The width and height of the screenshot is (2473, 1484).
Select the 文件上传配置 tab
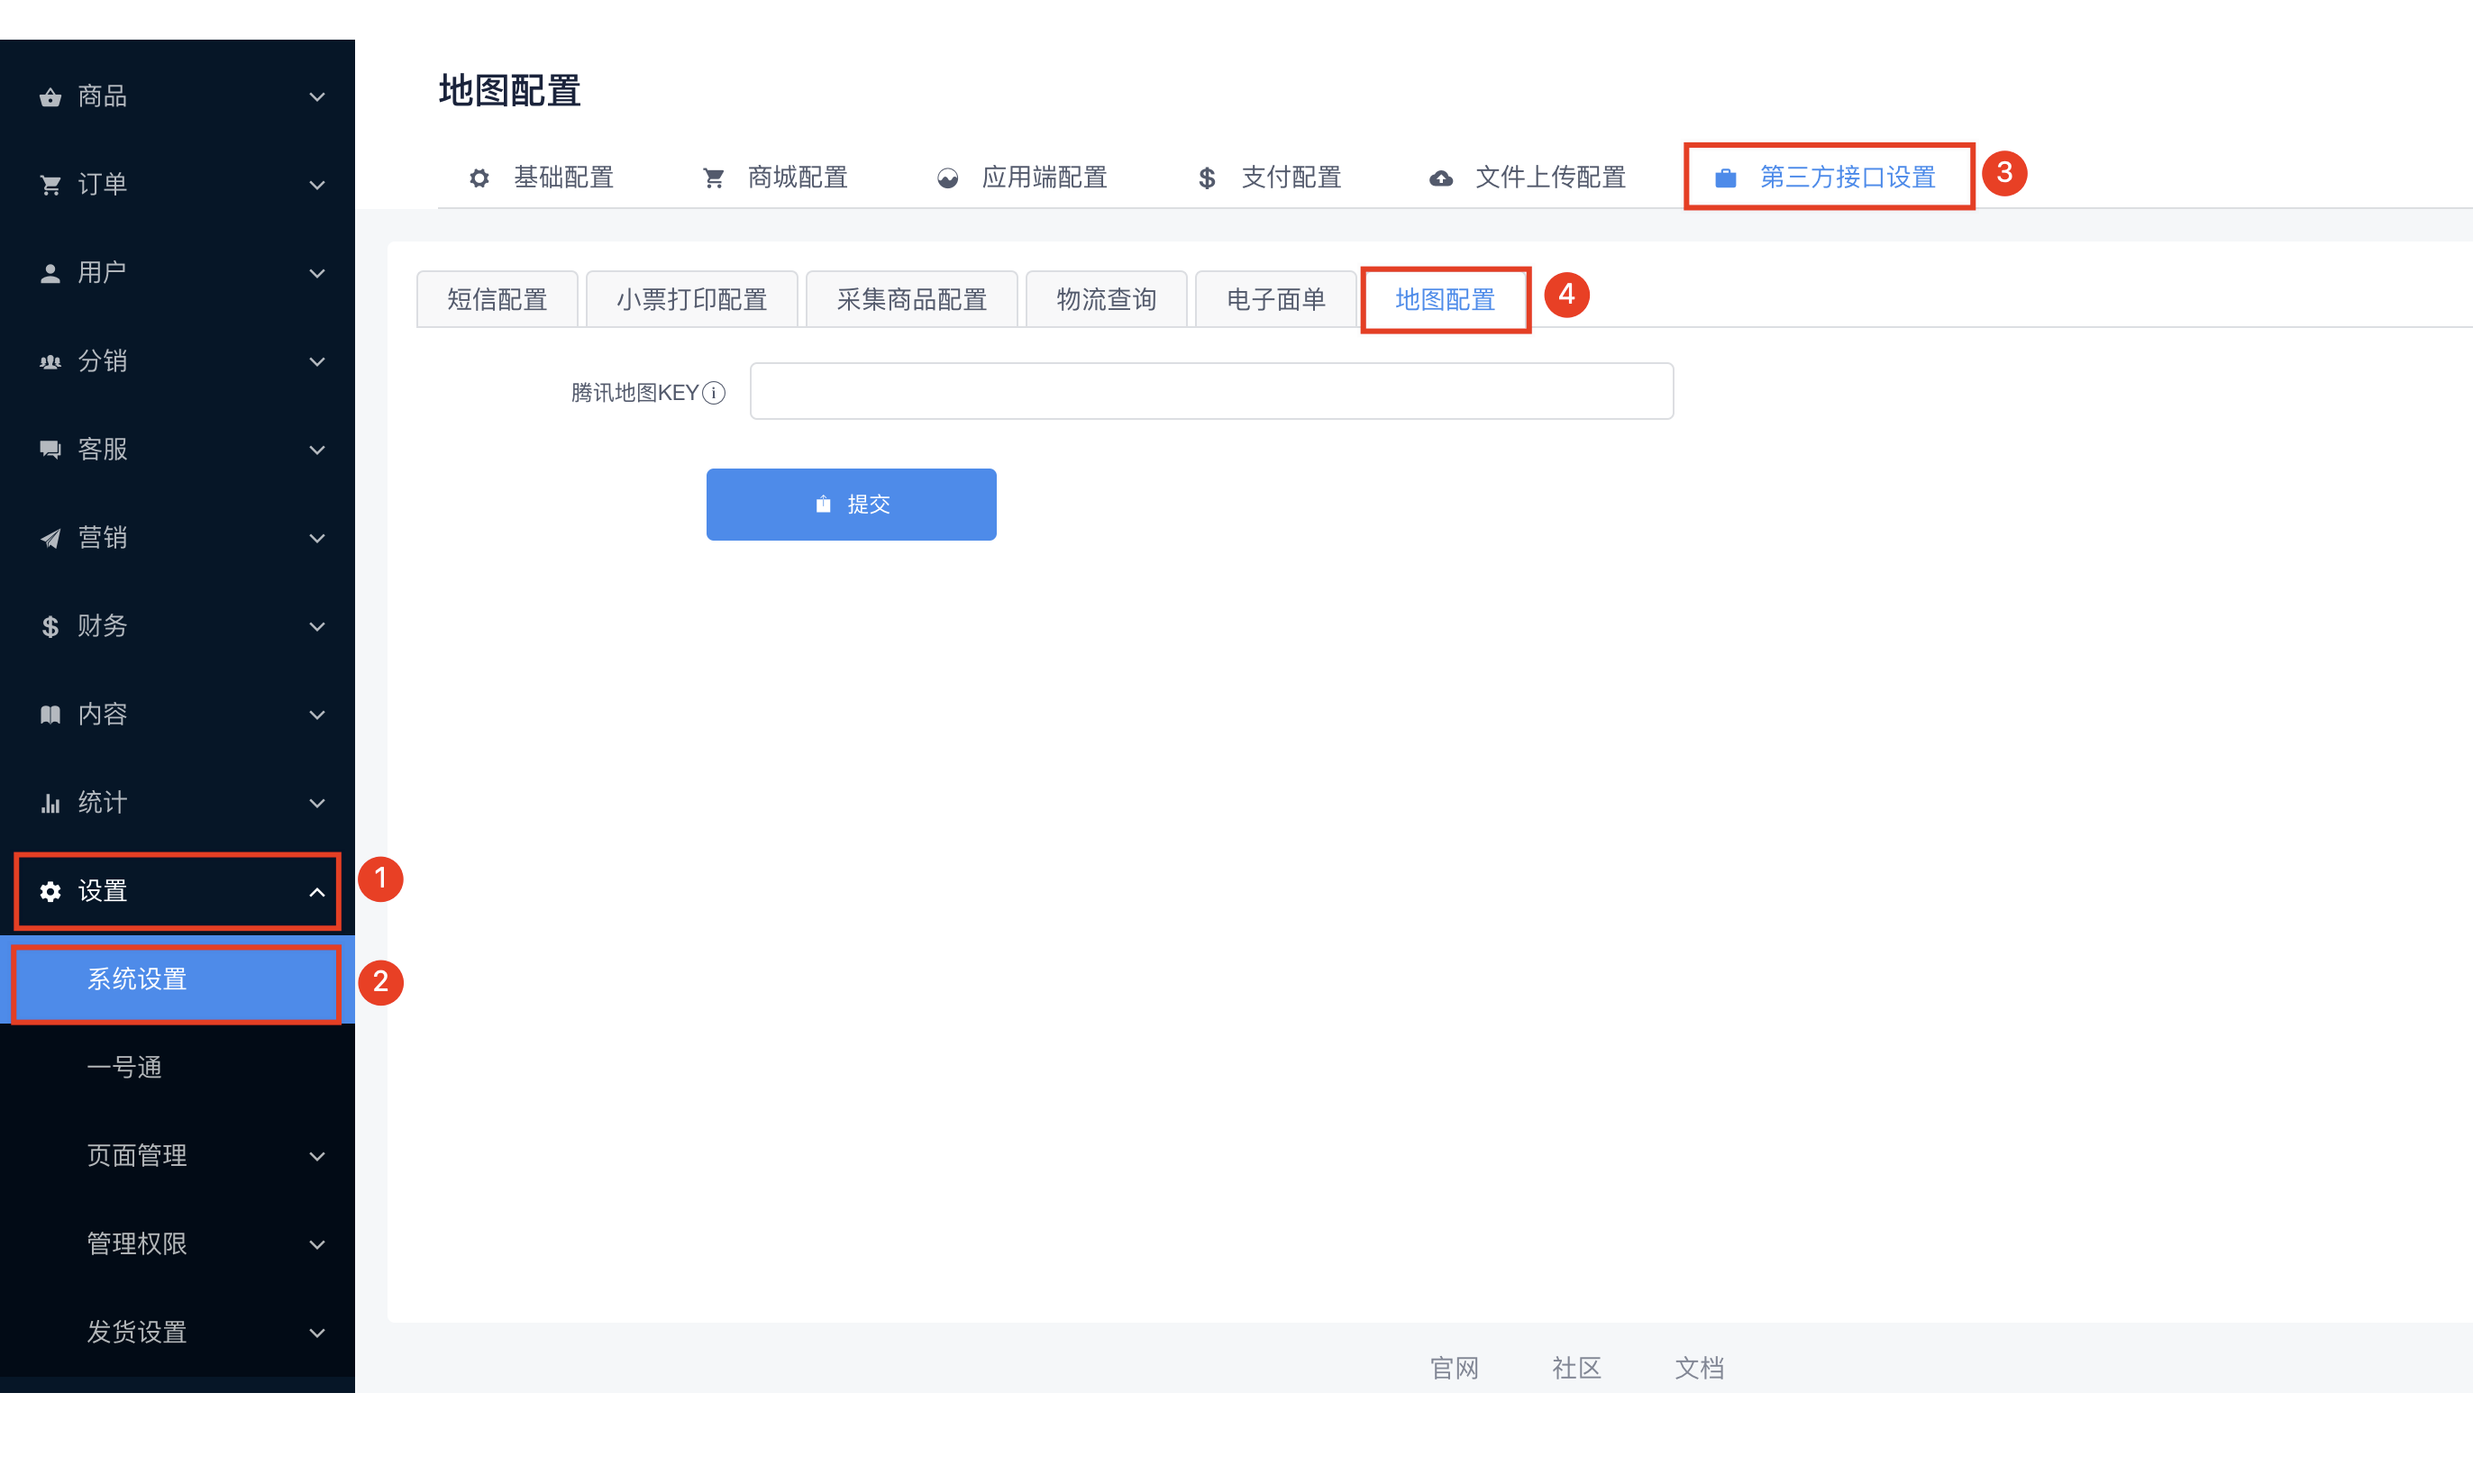[1528, 178]
